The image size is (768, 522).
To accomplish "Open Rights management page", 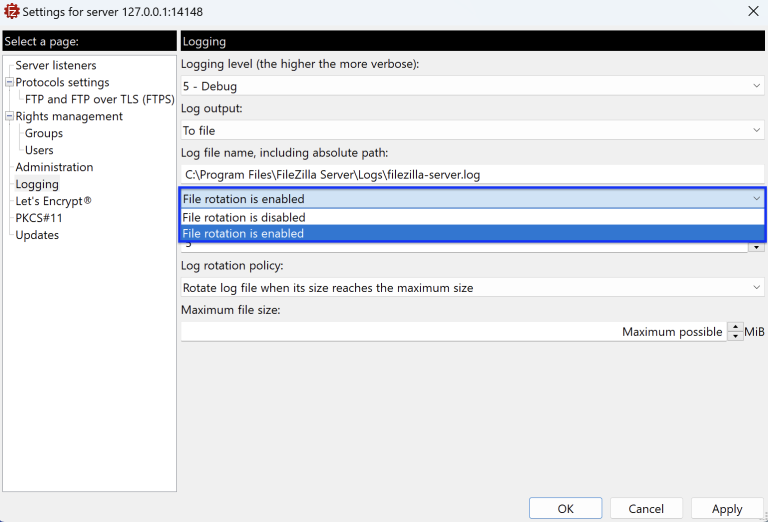I will click(69, 116).
